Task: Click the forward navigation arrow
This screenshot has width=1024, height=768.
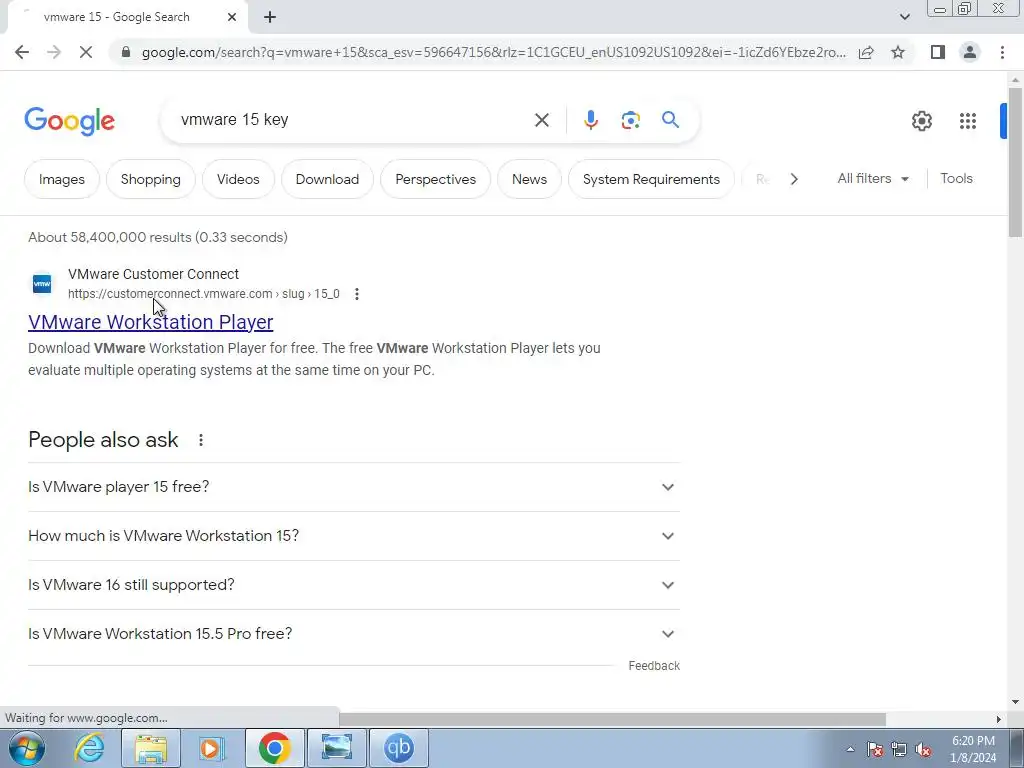Action: (54, 52)
